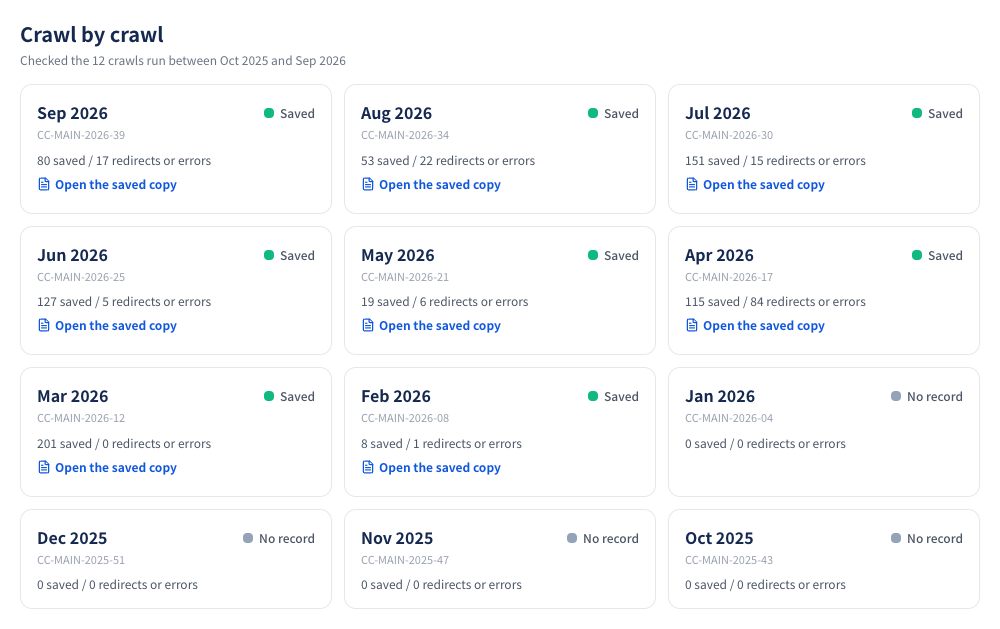Click crawl ID 'CC-MAIN-2026-04'
Screen dimensions: 1000x629
729,418
